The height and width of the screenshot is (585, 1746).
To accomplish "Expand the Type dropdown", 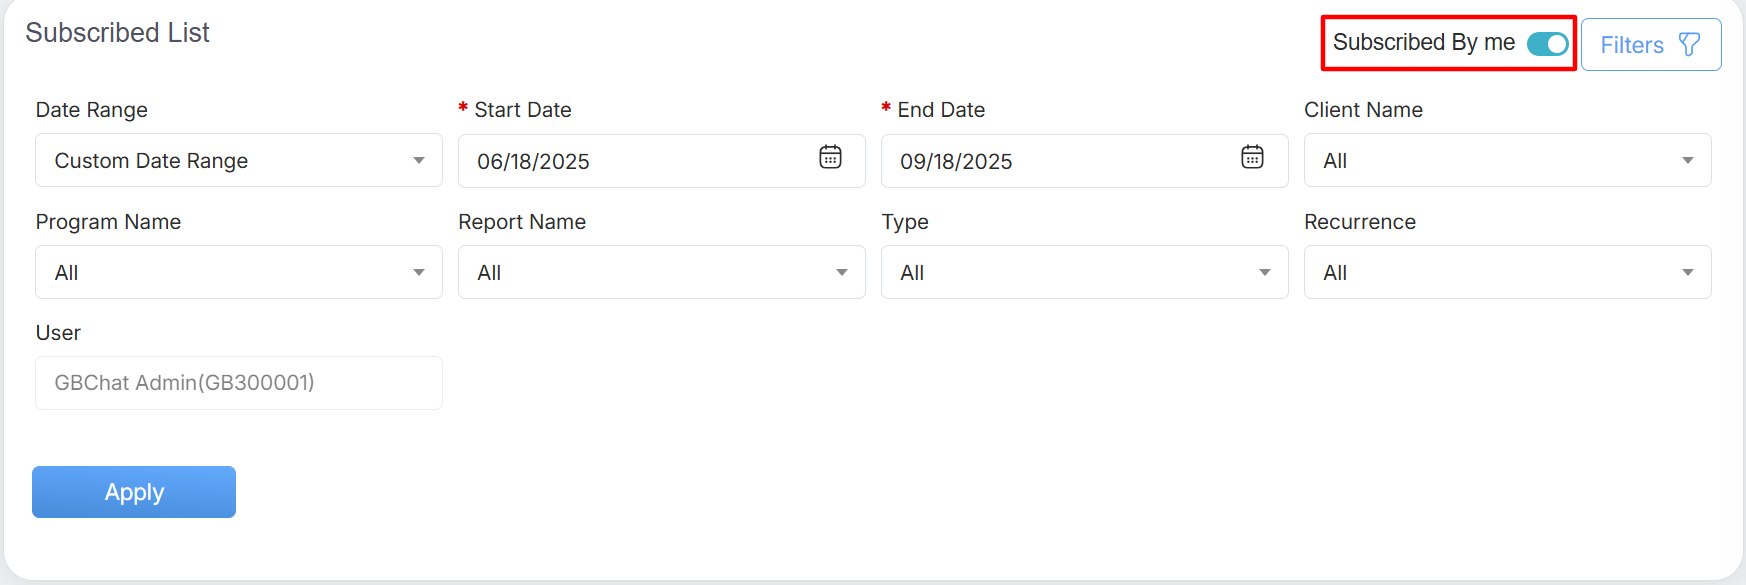I will tap(1084, 273).
